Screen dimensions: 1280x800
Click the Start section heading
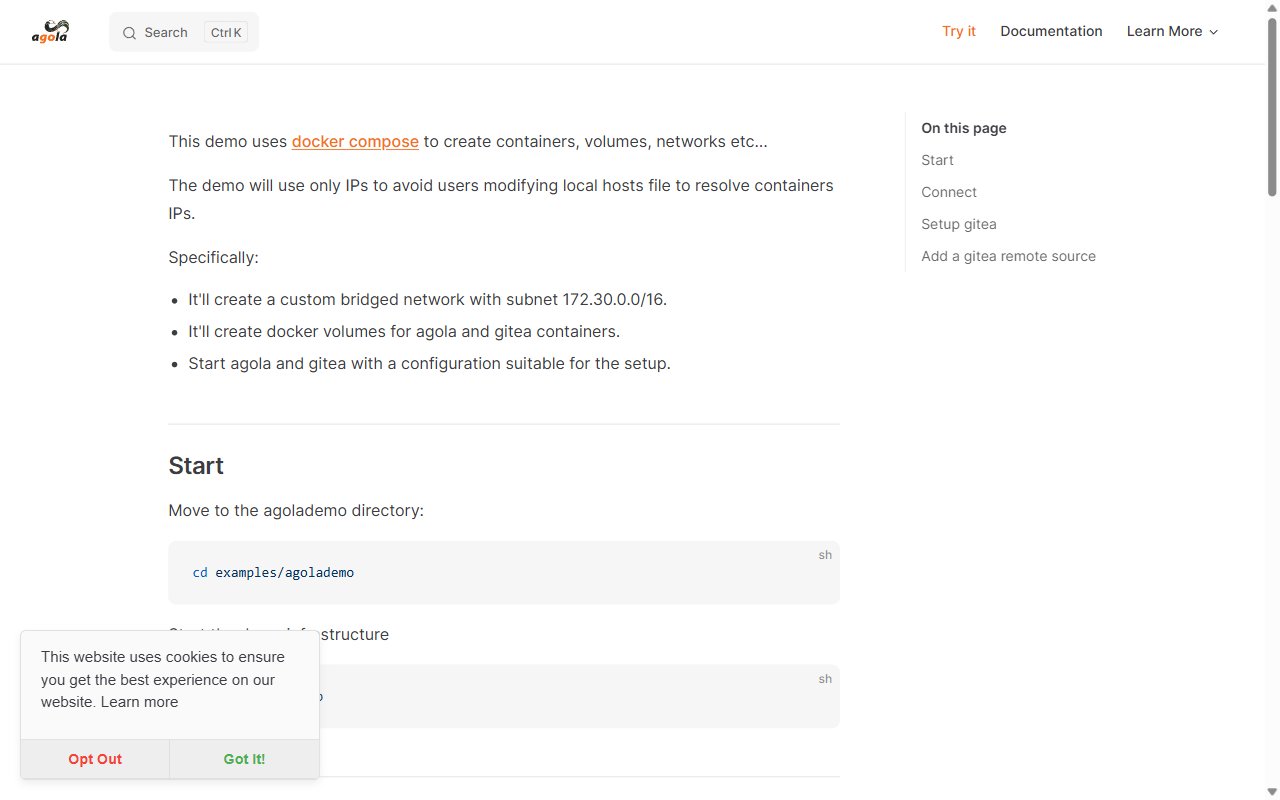point(196,466)
